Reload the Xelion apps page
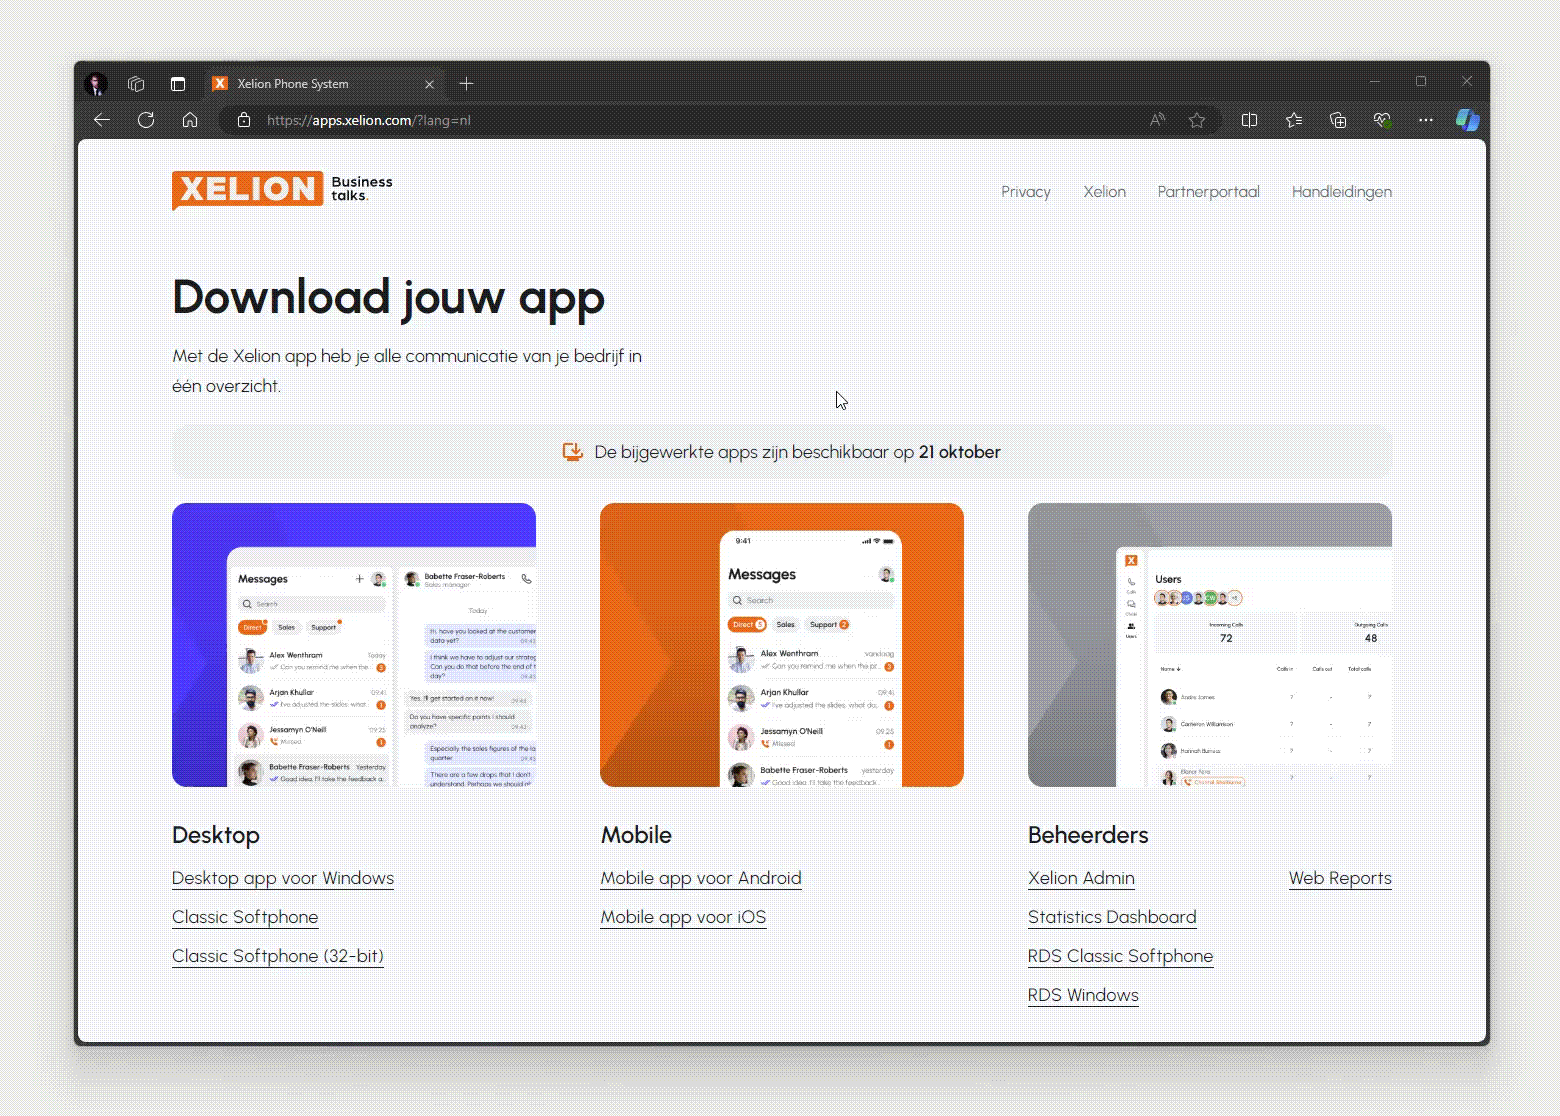1560x1116 pixels. click(x=146, y=120)
